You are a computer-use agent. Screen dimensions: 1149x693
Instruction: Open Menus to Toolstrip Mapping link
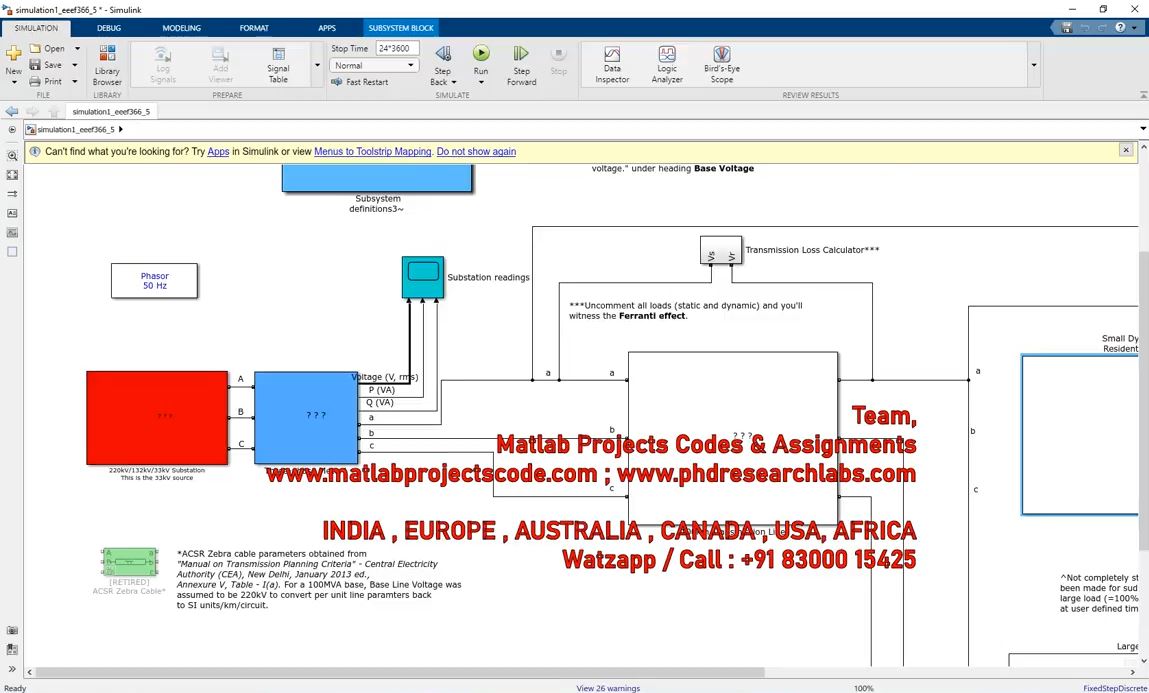(373, 152)
